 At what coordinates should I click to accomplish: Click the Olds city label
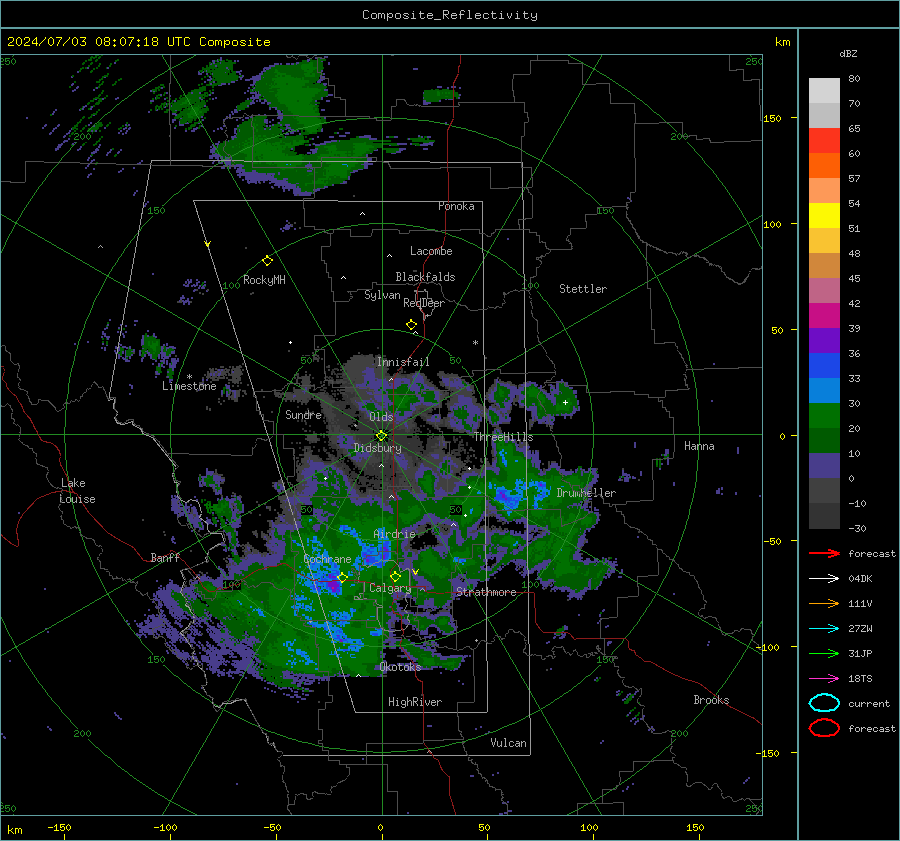coord(381,417)
